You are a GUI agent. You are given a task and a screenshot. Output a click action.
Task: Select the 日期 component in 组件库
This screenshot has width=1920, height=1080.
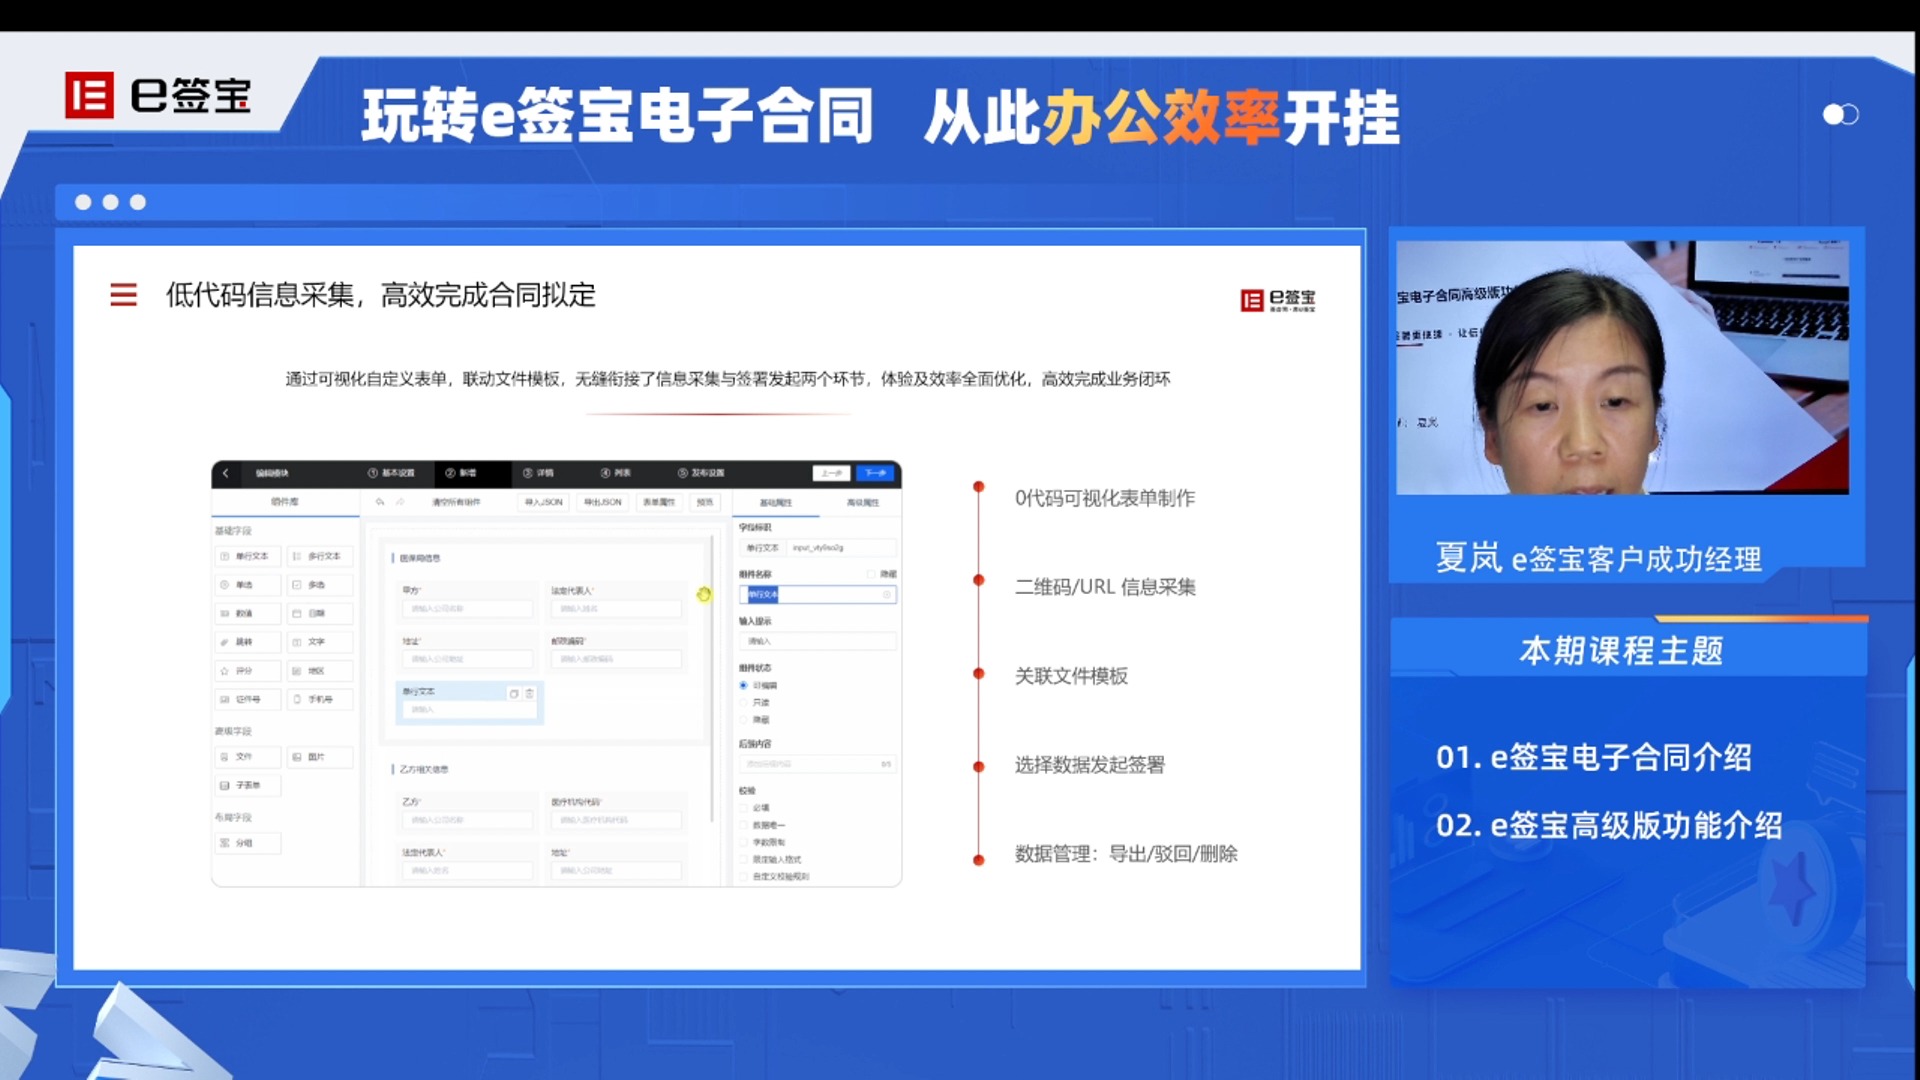pos(319,613)
